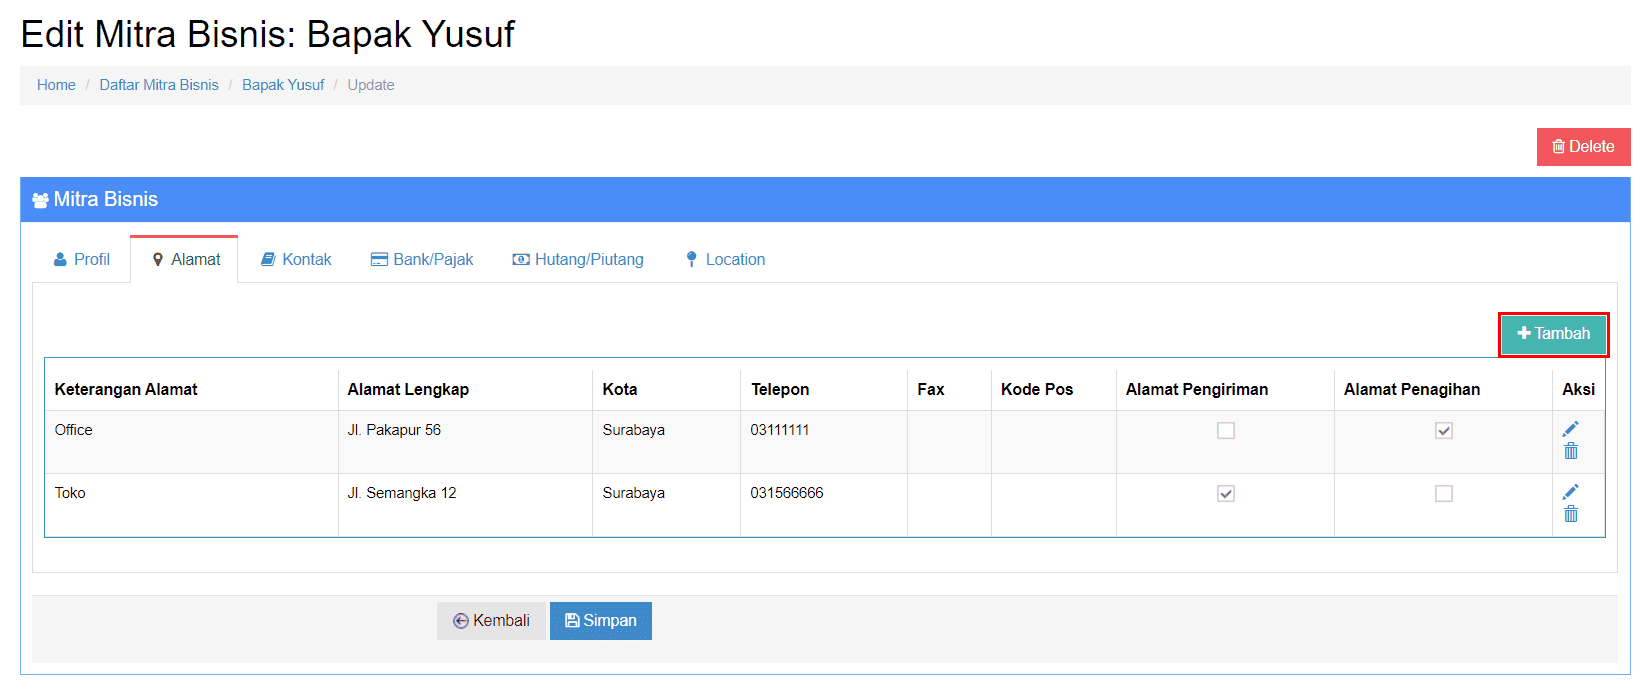The height and width of the screenshot is (697, 1650).
Task: Switch to the Kontak tab
Action: [296, 260]
